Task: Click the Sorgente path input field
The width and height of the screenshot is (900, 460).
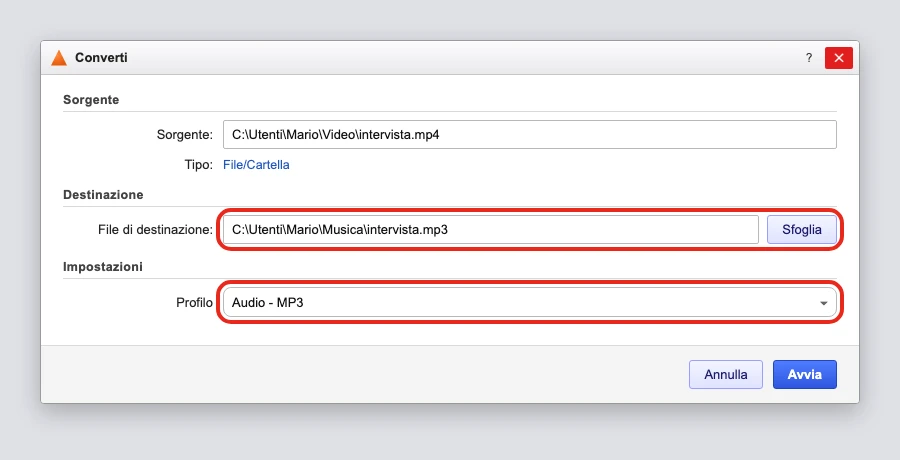Action: point(529,134)
